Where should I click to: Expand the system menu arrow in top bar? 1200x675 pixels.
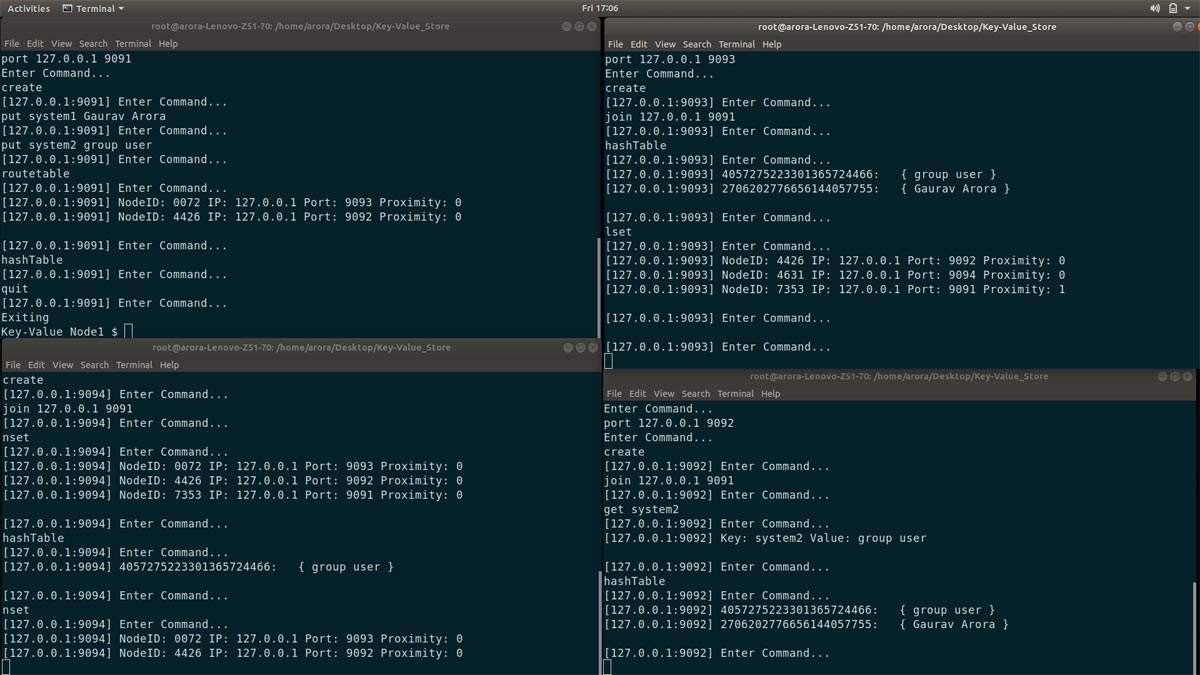(1187, 8)
